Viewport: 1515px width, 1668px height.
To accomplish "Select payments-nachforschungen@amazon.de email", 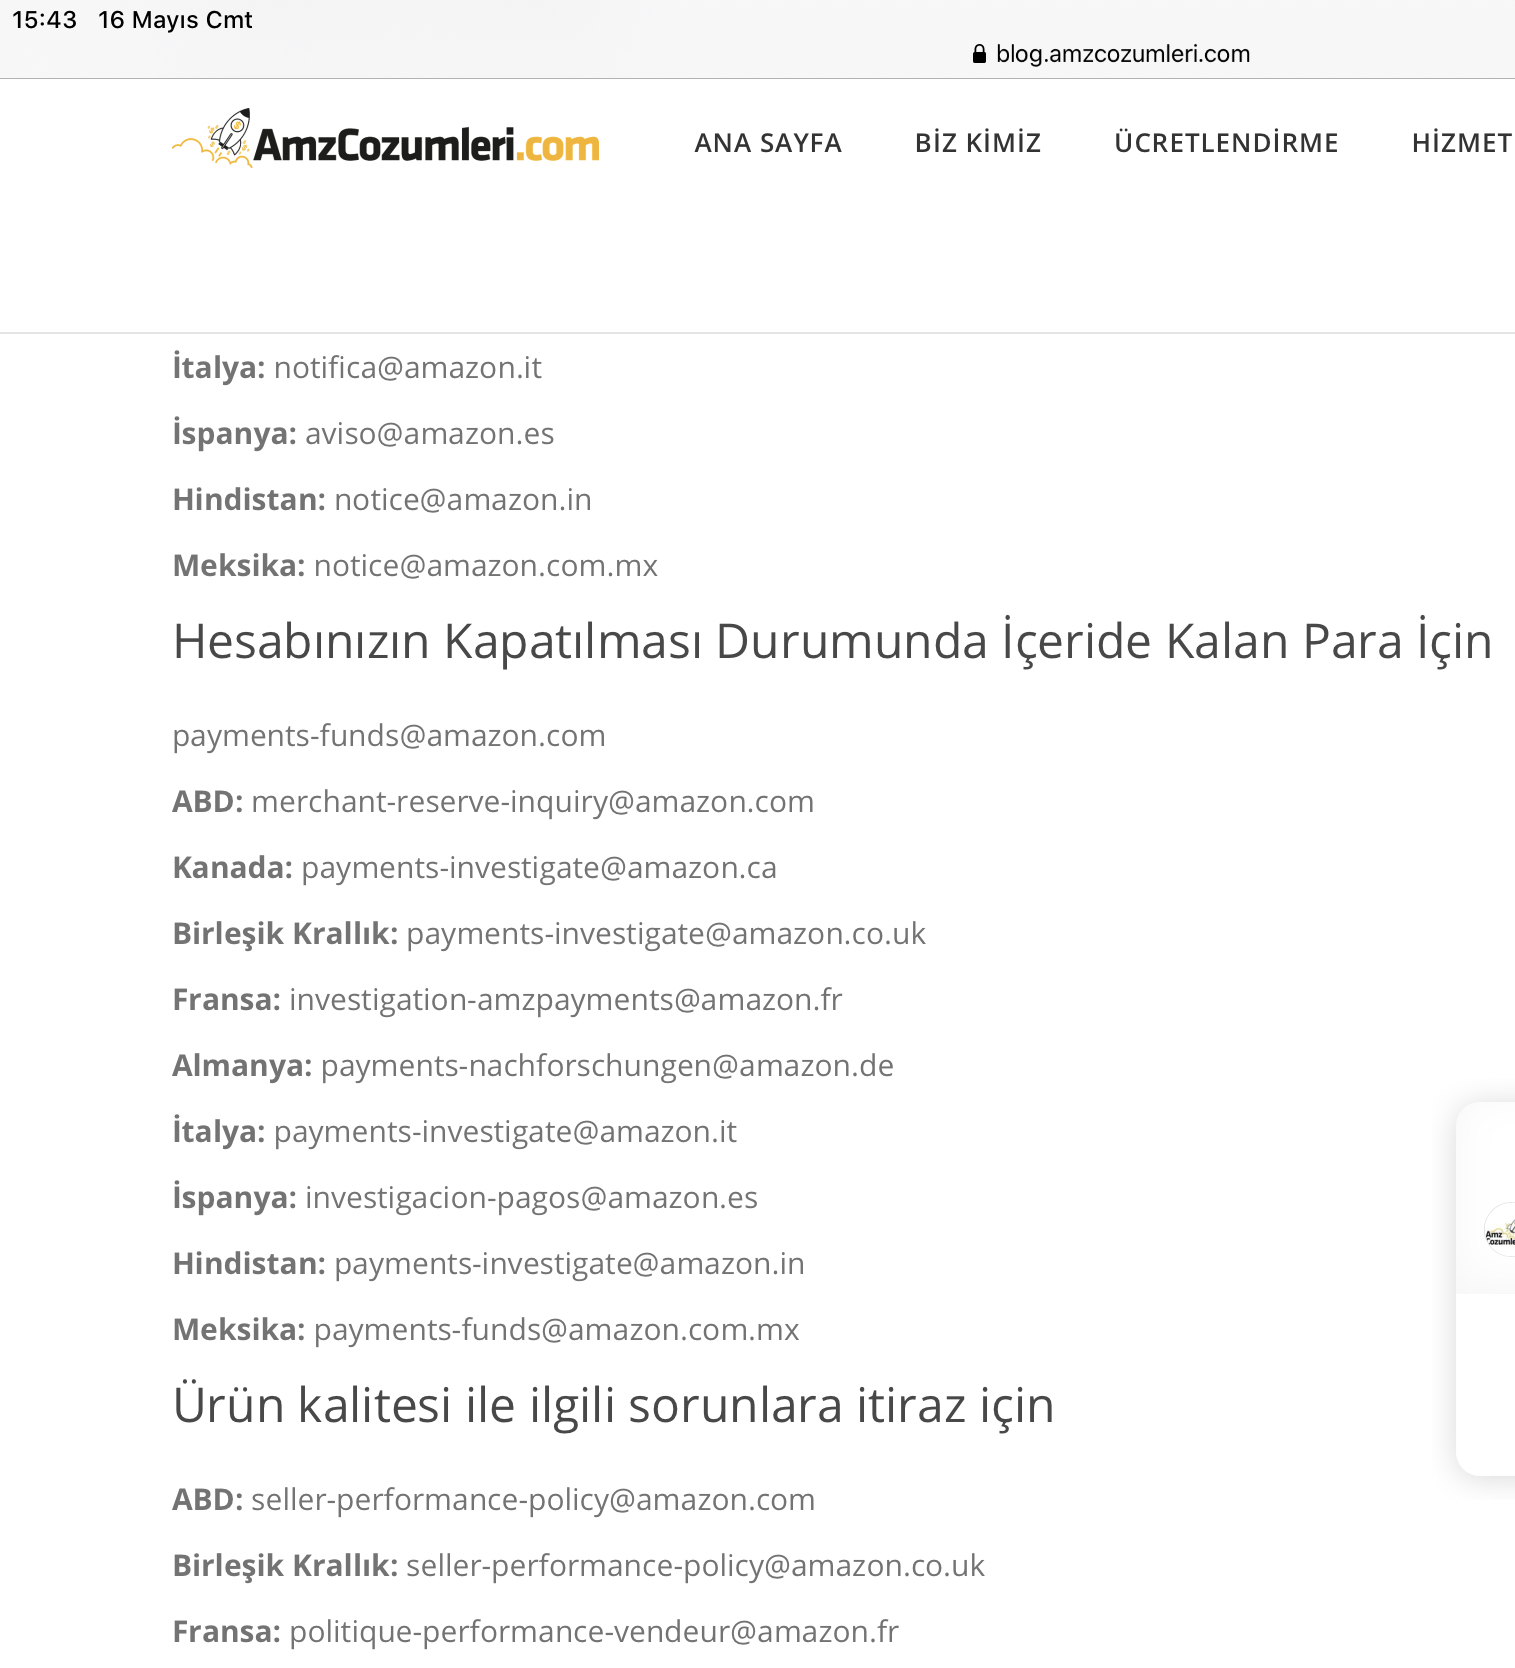I will point(607,1066).
